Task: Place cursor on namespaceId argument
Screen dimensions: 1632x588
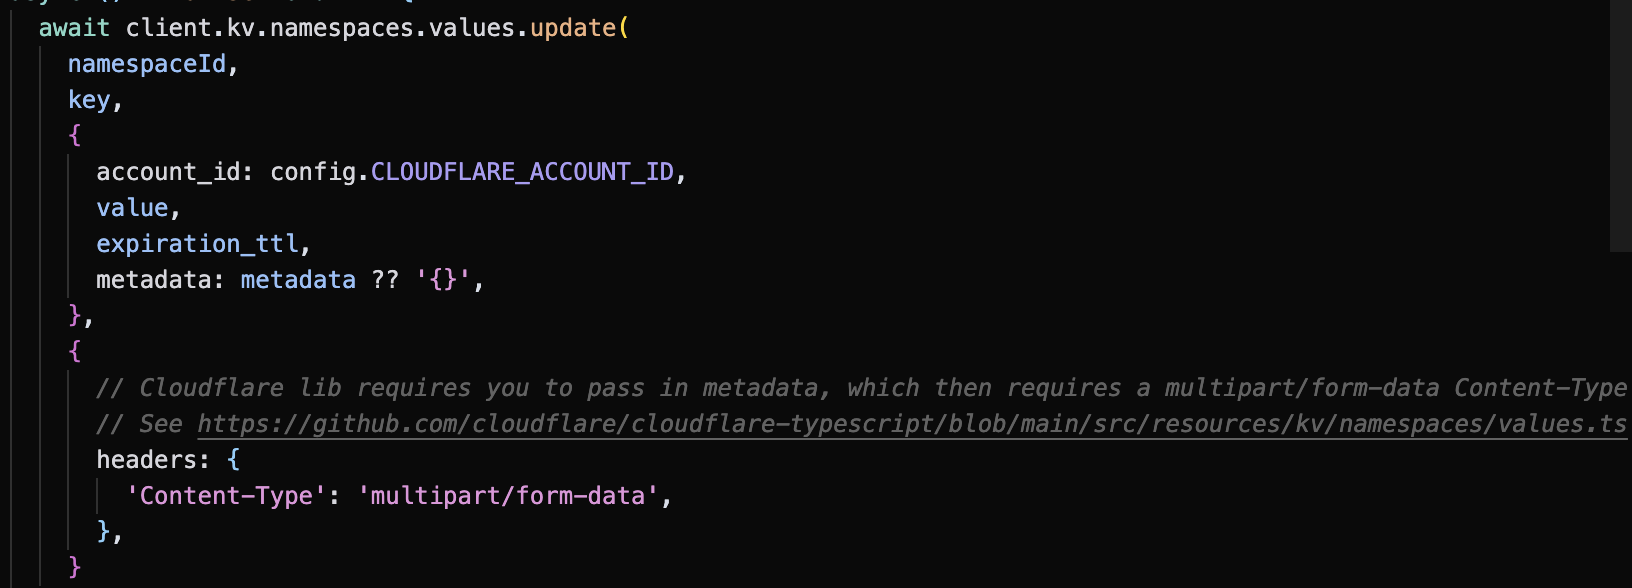Action: [147, 64]
